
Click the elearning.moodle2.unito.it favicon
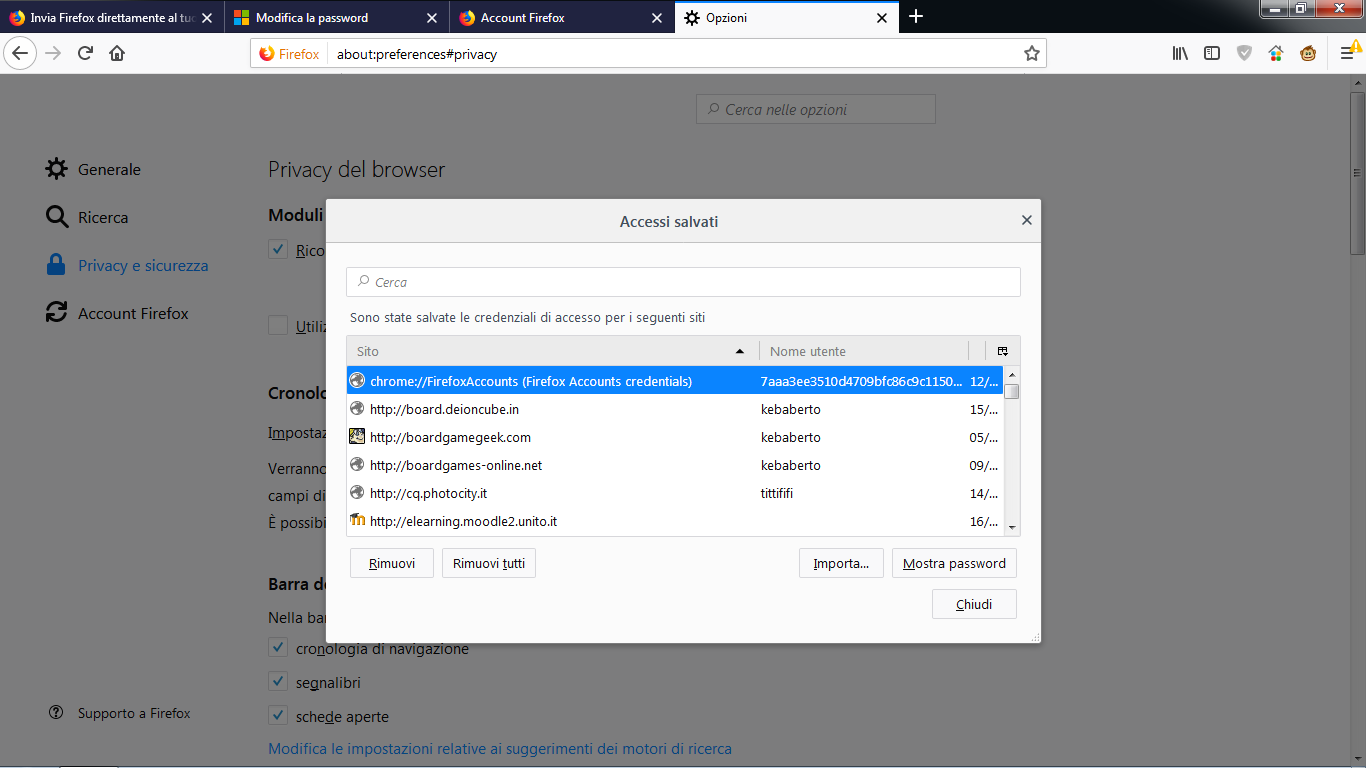pos(357,521)
